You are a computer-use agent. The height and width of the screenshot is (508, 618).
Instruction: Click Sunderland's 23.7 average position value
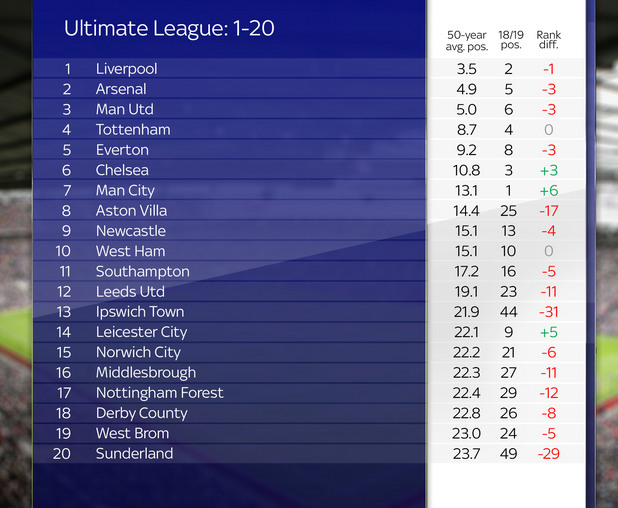(x=467, y=454)
